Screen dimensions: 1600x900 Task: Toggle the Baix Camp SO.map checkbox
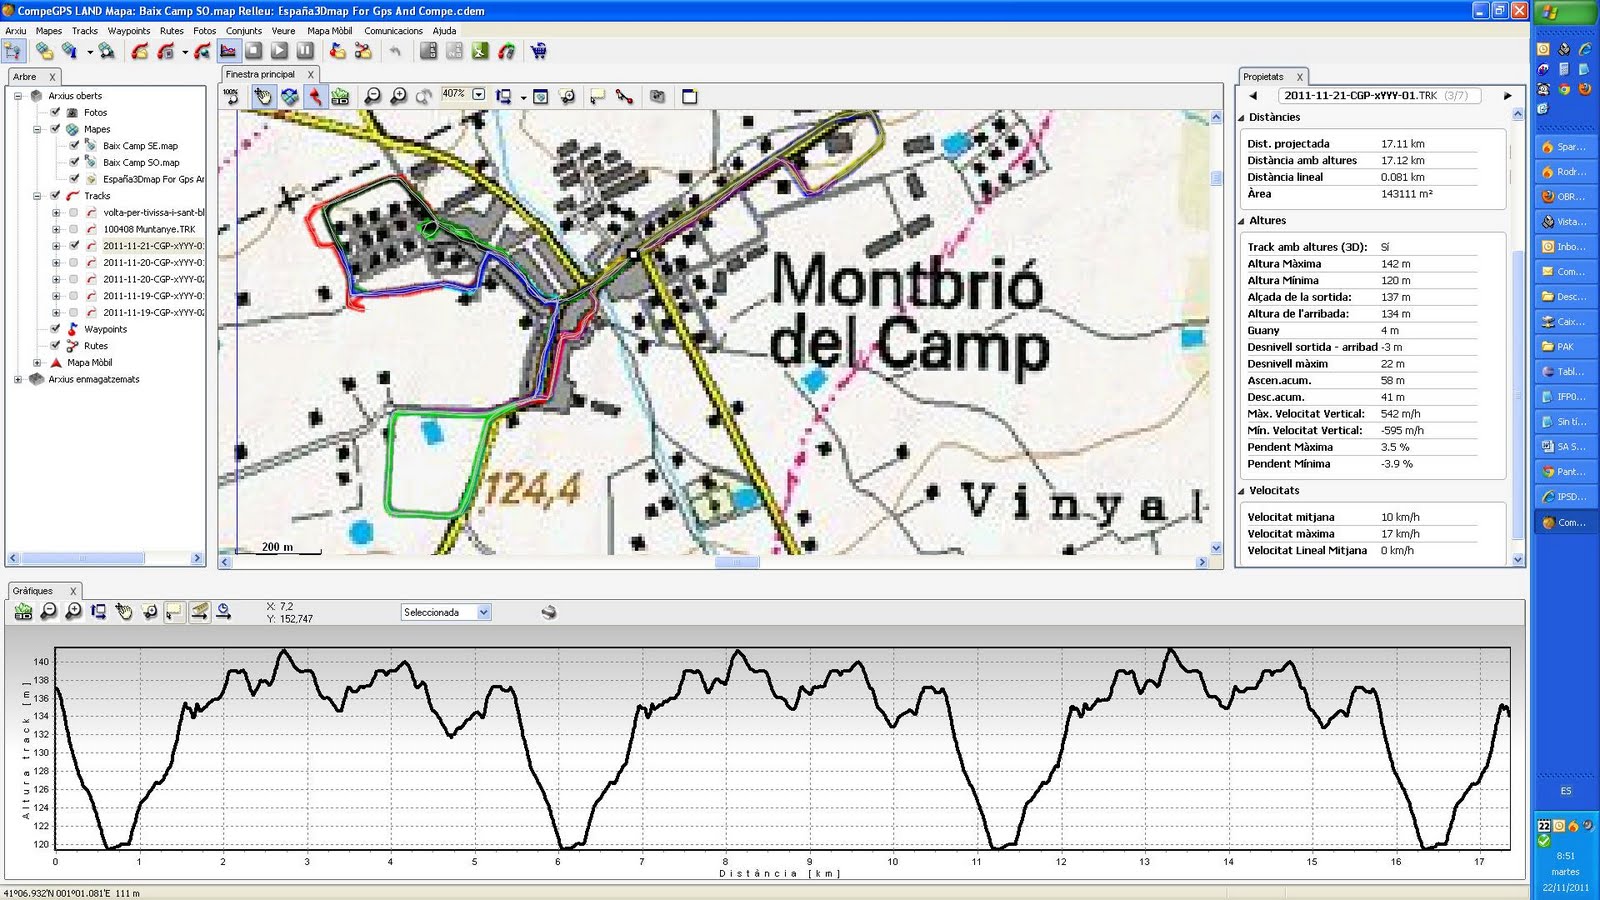click(x=74, y=162)
